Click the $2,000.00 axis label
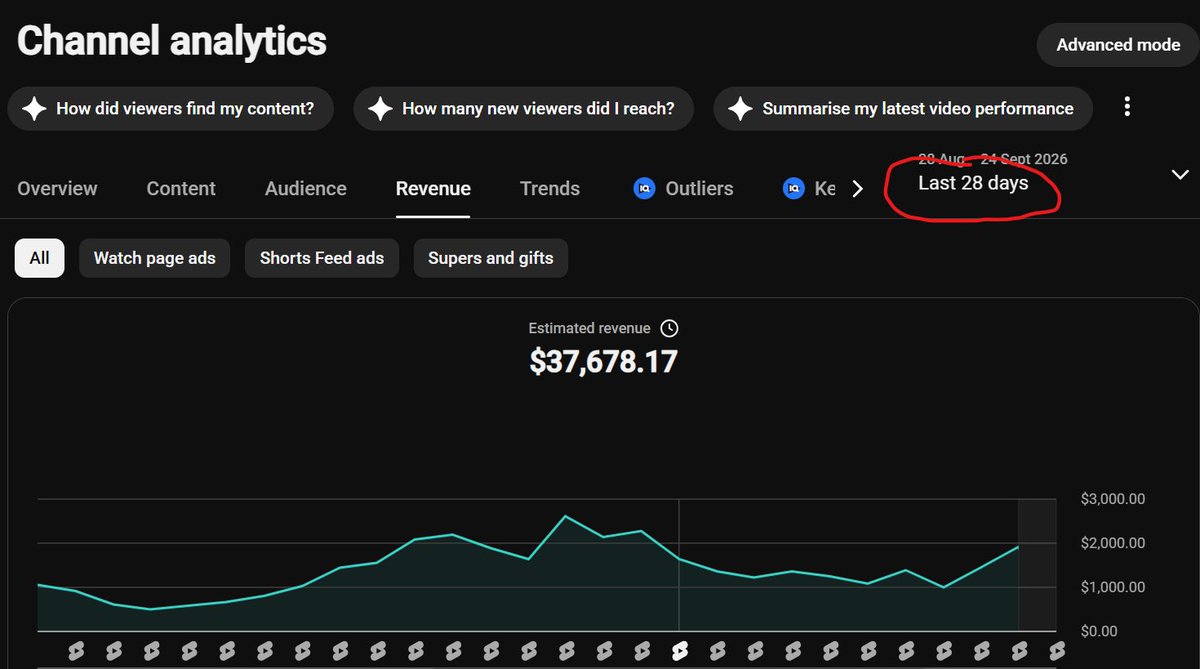Viewport: 1200px width, 669px height. pyautogui.click(x=1113, y=543)
